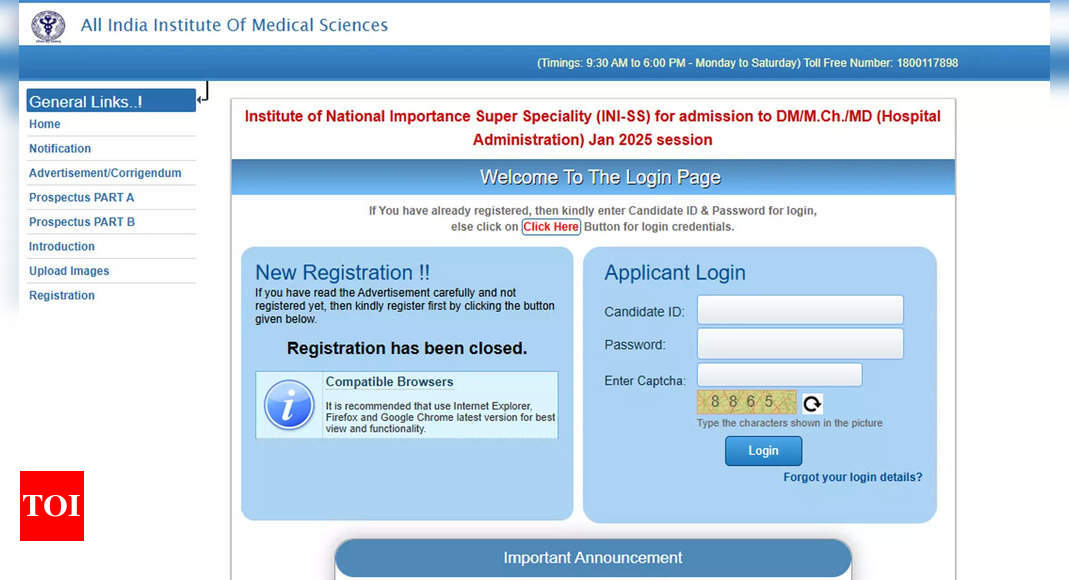Click the 'All India Institute Of Medical Sciences' title

tap(234, 25)
